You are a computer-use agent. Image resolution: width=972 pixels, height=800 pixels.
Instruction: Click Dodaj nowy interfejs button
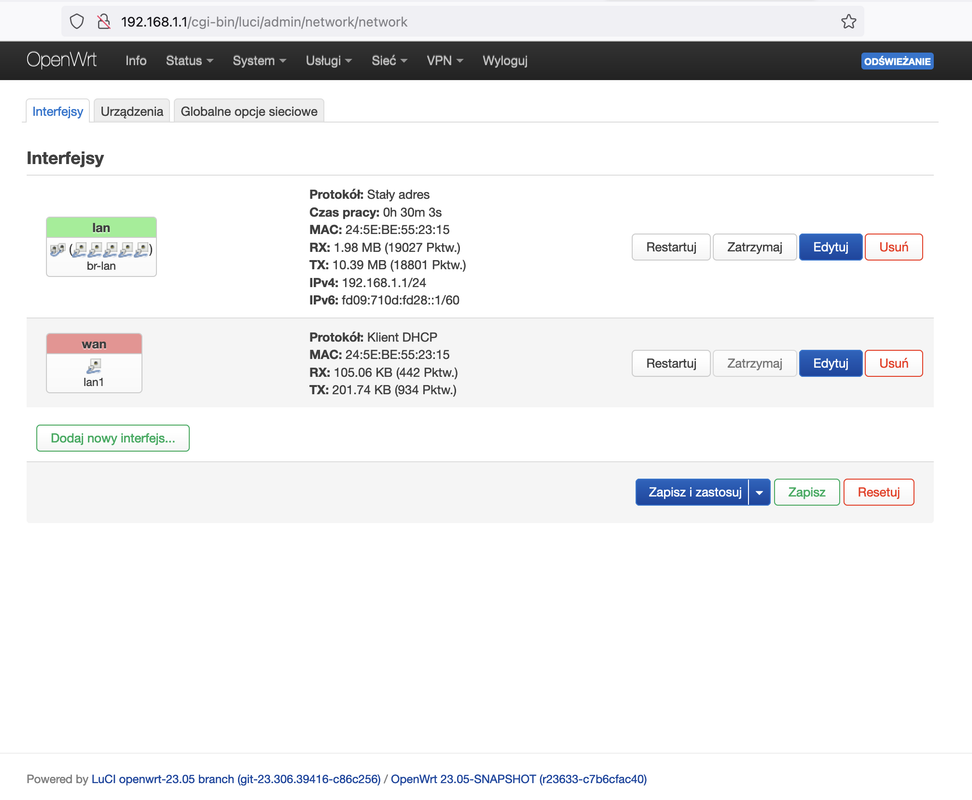[113, 438]
